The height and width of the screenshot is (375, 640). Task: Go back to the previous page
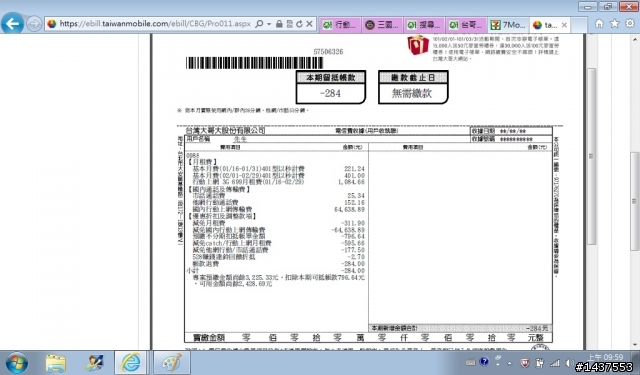tap(12, 23)
